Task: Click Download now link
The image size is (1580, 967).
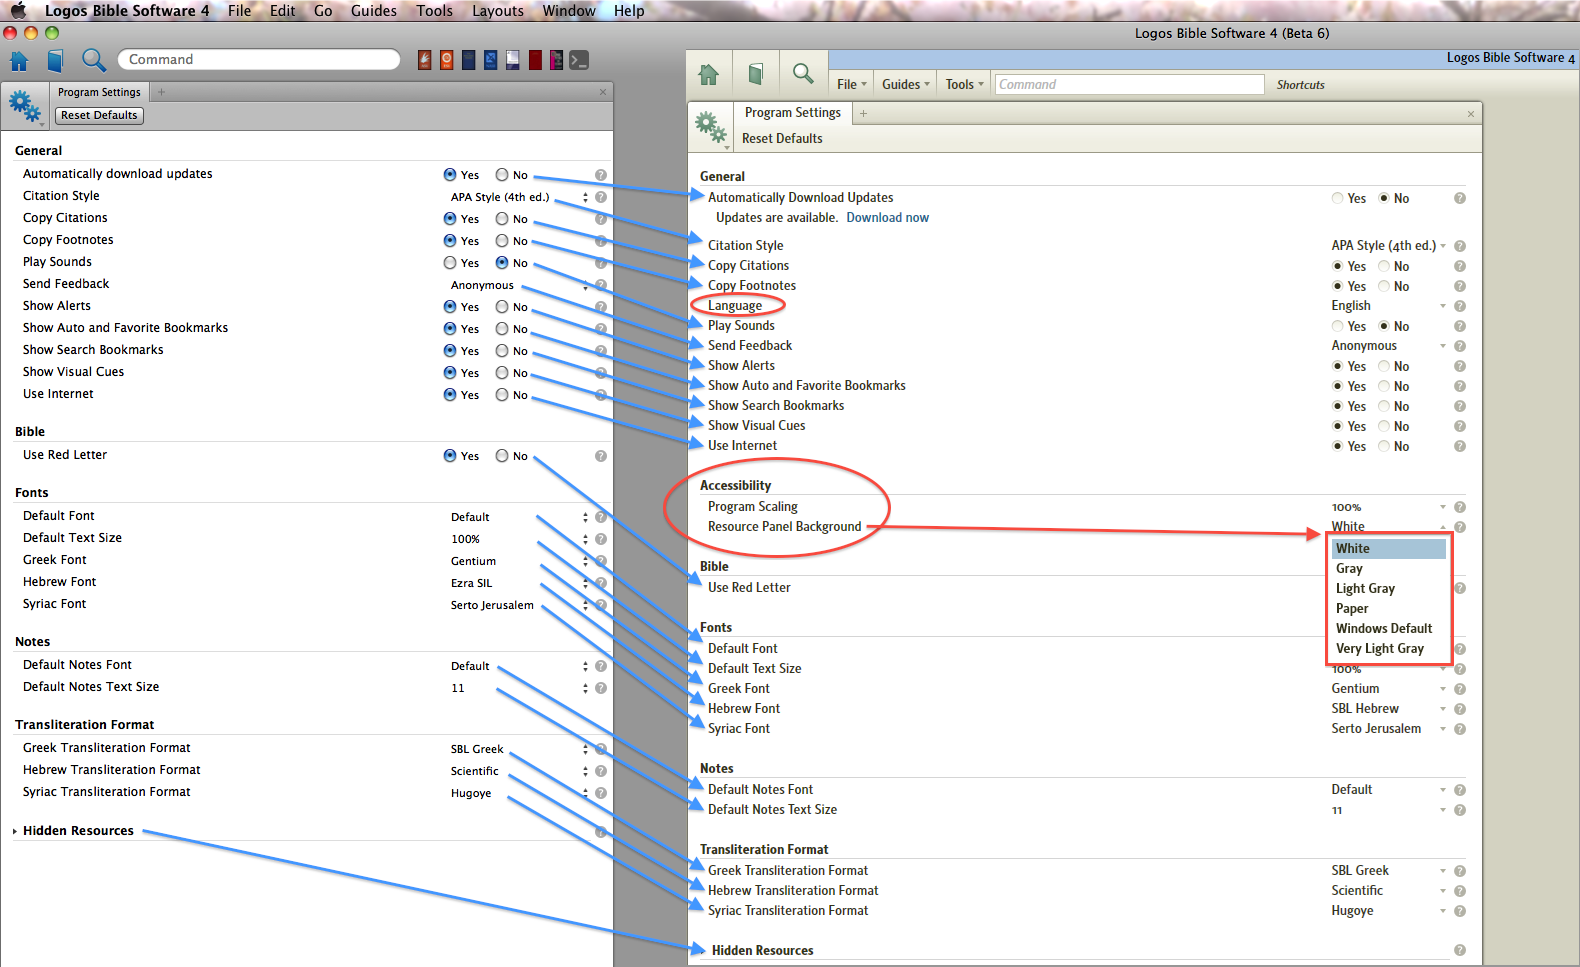Action: coord(887,217)
